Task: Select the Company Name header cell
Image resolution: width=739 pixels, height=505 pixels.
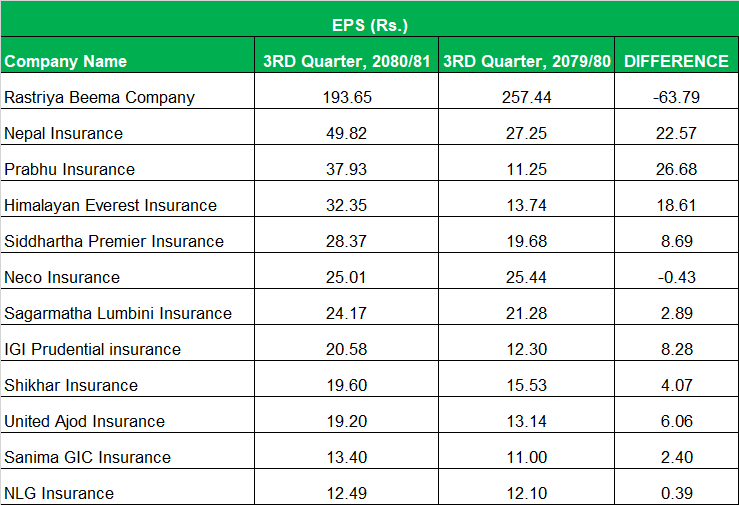Action: tap(66, 61)
